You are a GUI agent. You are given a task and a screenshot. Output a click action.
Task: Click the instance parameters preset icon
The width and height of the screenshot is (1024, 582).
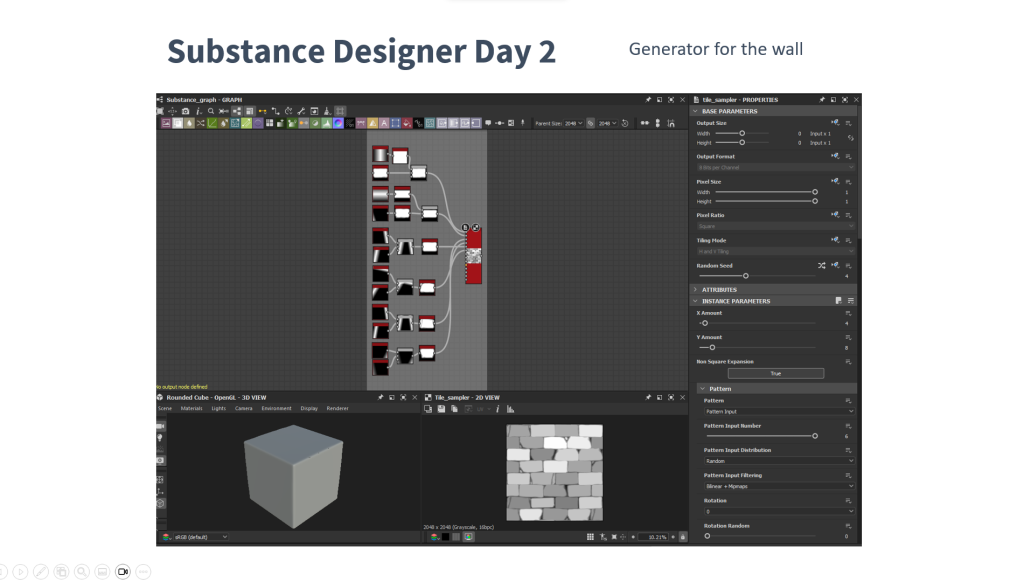pyautogui.click(x=839, y=301)
